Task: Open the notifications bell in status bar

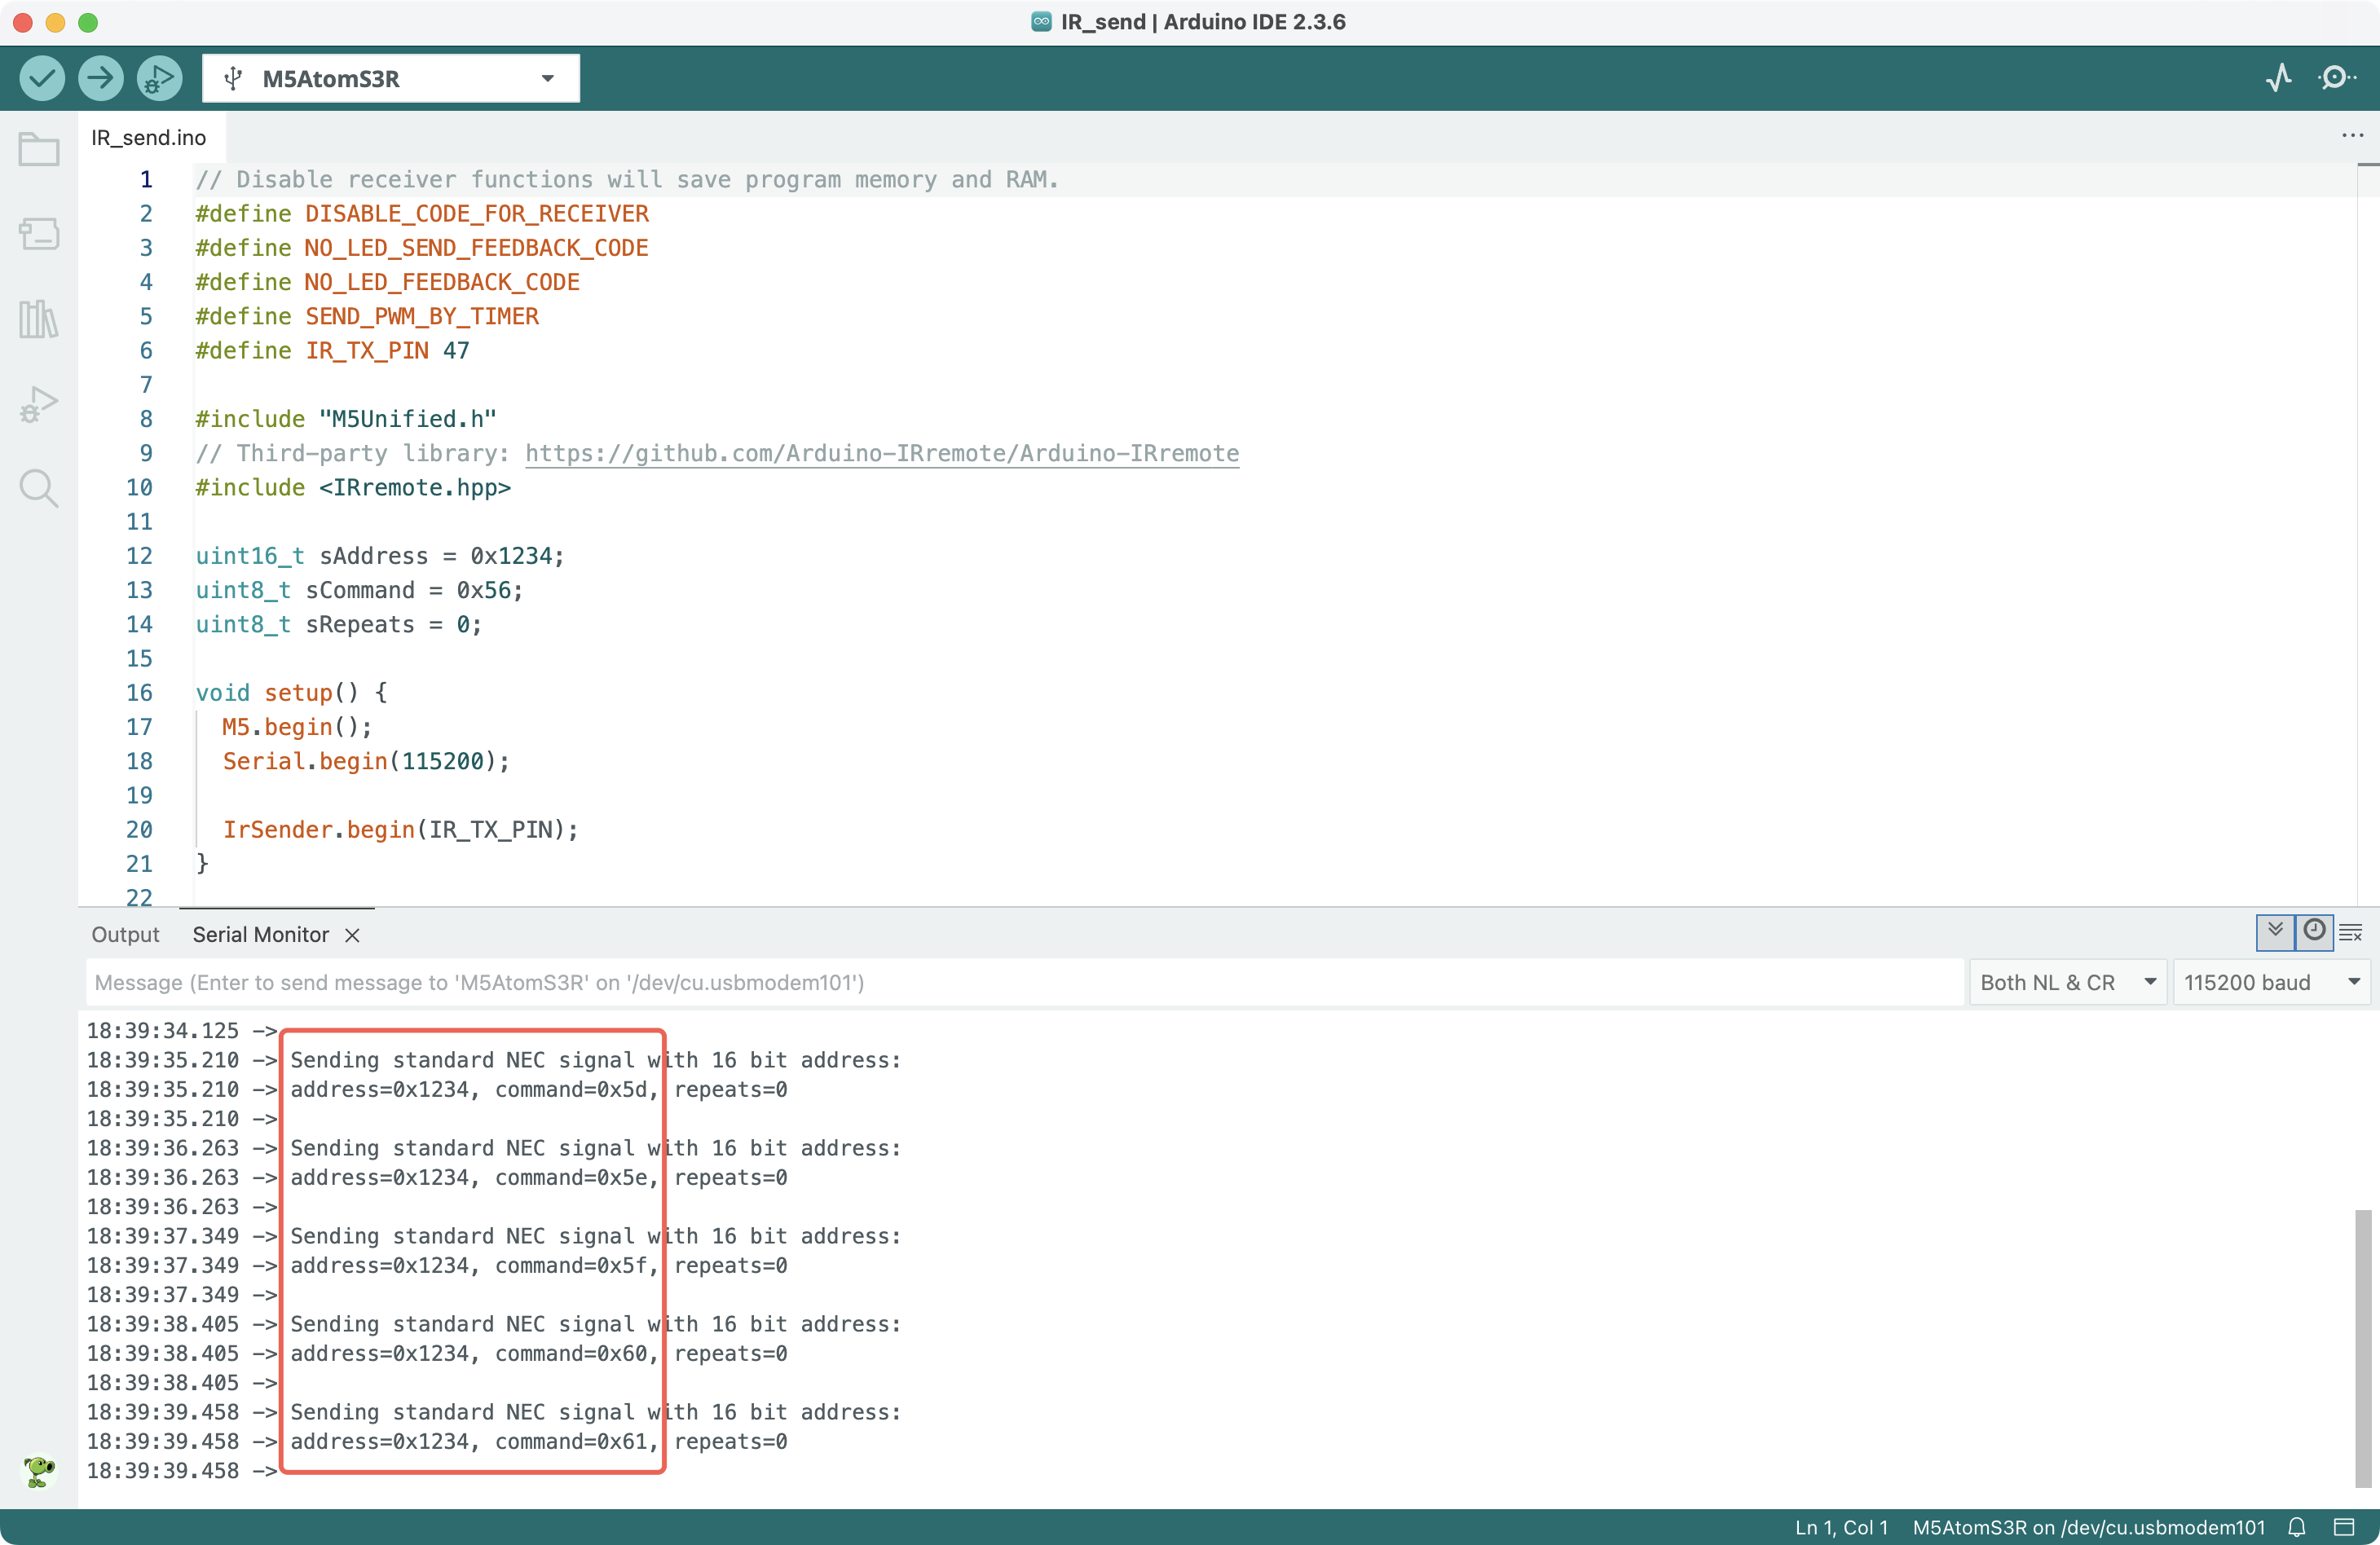Action: [x=2297, y=1527]
